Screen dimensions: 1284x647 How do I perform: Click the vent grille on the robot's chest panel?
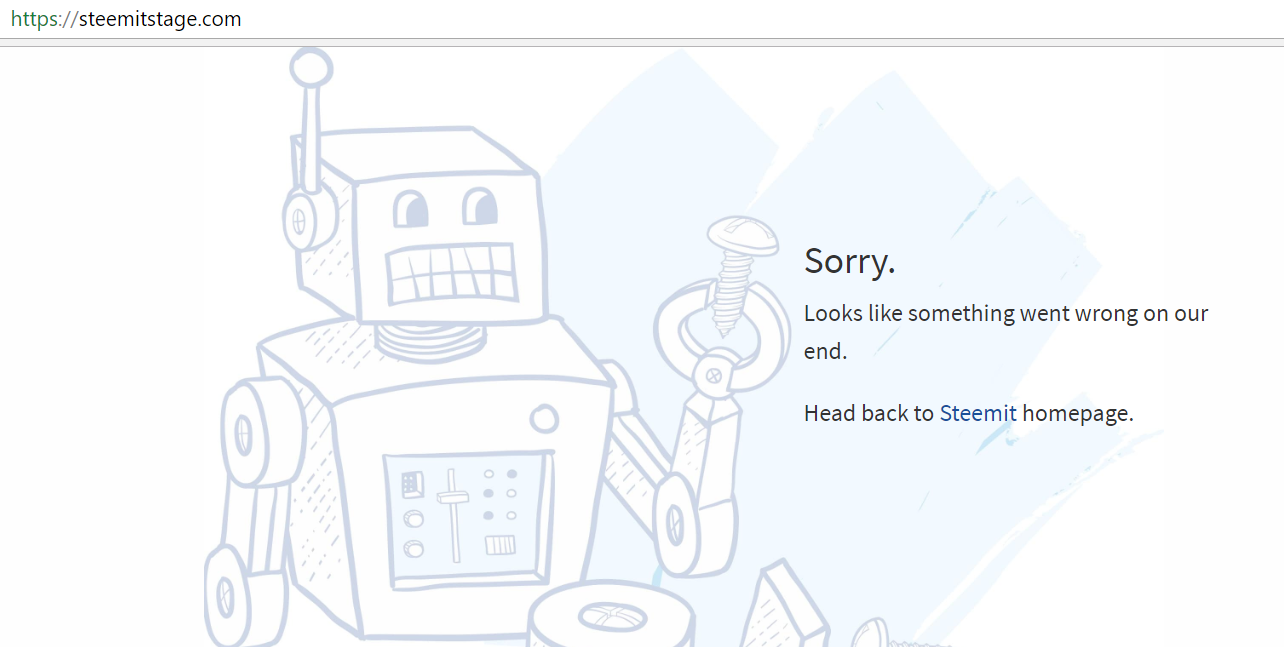coord(500,545)
